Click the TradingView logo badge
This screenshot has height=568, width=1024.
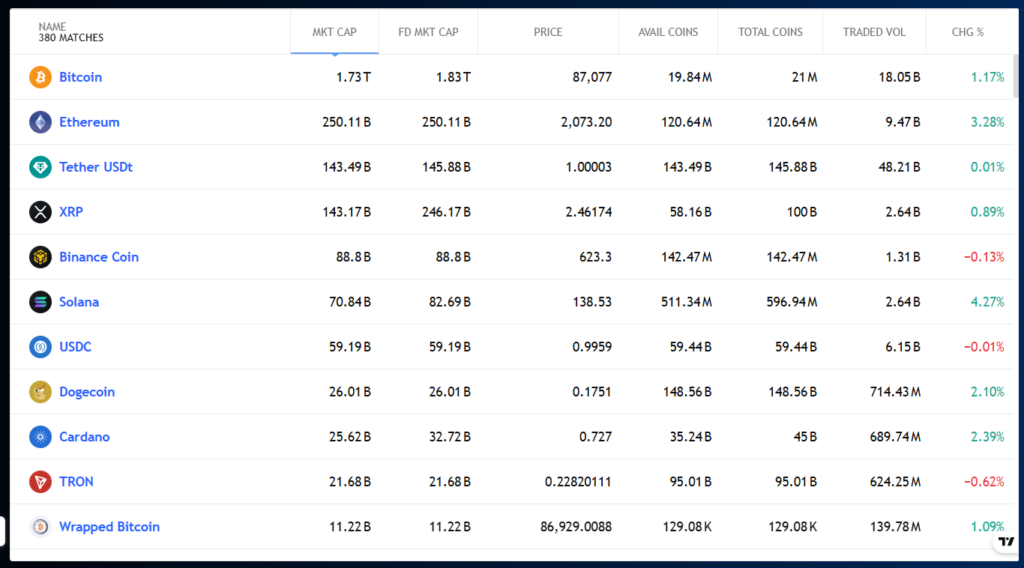pos(1006,542)
